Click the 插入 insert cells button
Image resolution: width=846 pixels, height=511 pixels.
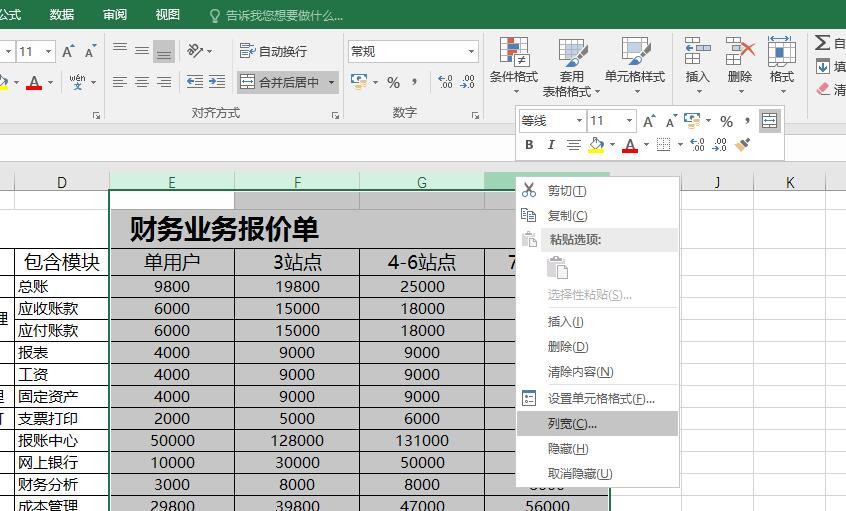click(697, 66)
